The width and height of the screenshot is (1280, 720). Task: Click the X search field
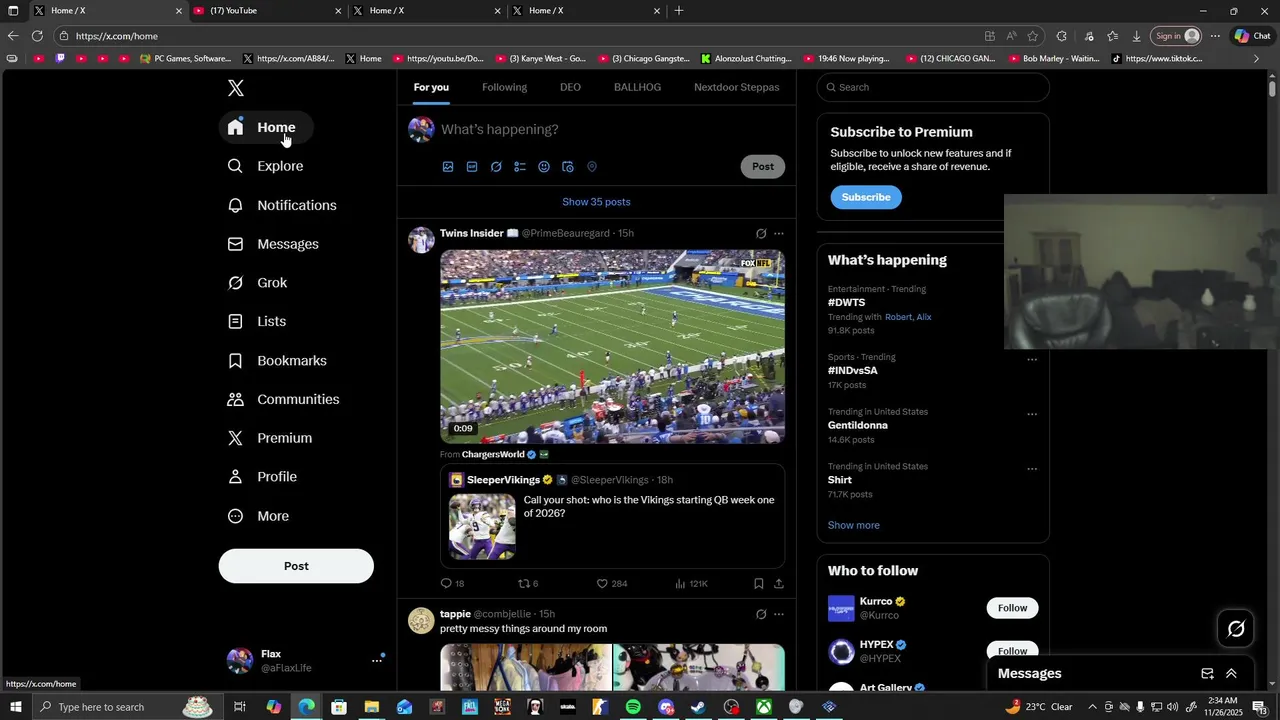[933, 87]
